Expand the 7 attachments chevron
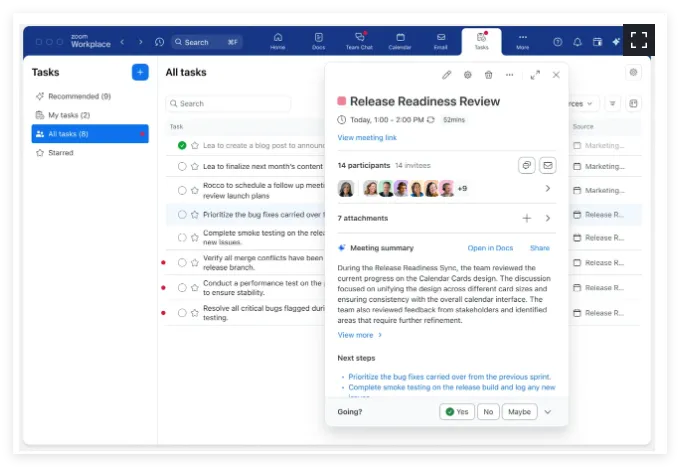This screenshot has width=680, height=467. (547, 218)
